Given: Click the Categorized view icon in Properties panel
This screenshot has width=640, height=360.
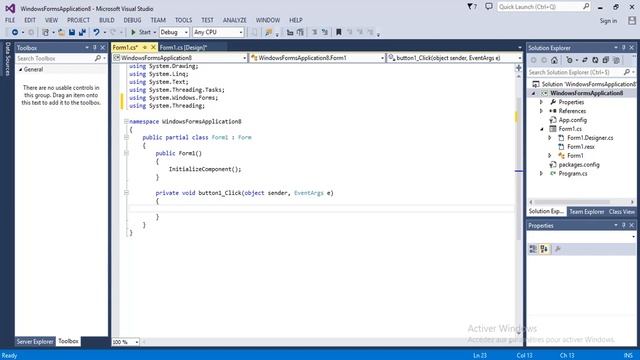Looking at the screenshot, I should point(533,249).
